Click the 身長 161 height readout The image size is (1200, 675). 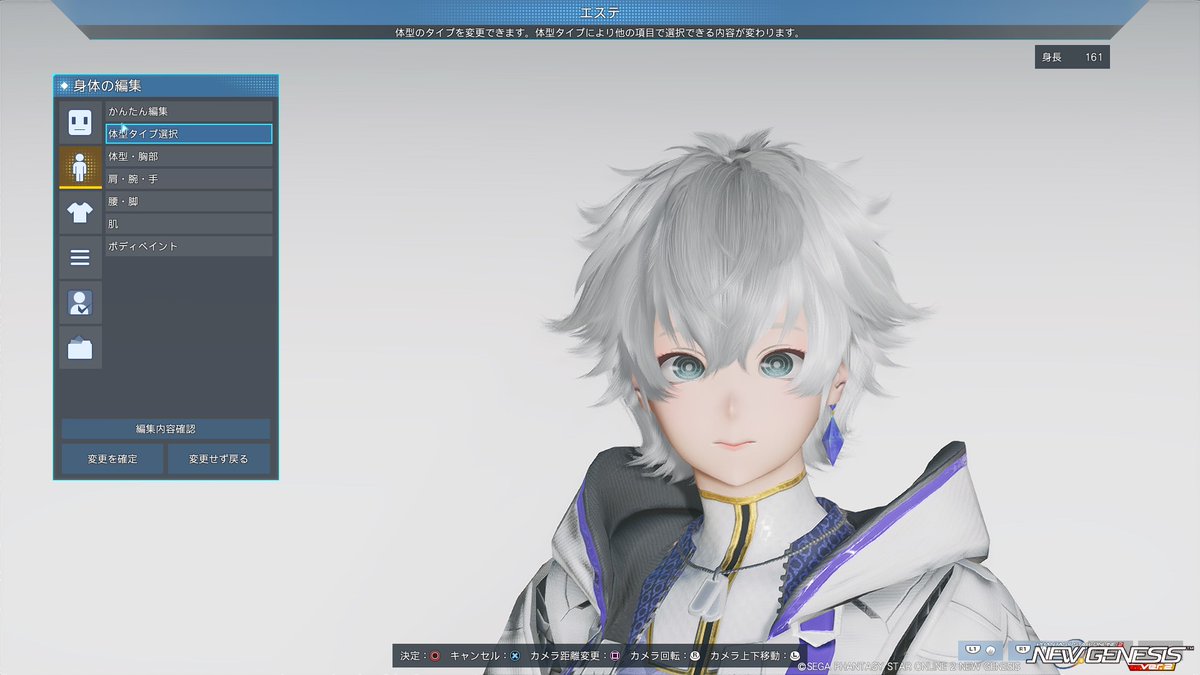pos(1072,57)
